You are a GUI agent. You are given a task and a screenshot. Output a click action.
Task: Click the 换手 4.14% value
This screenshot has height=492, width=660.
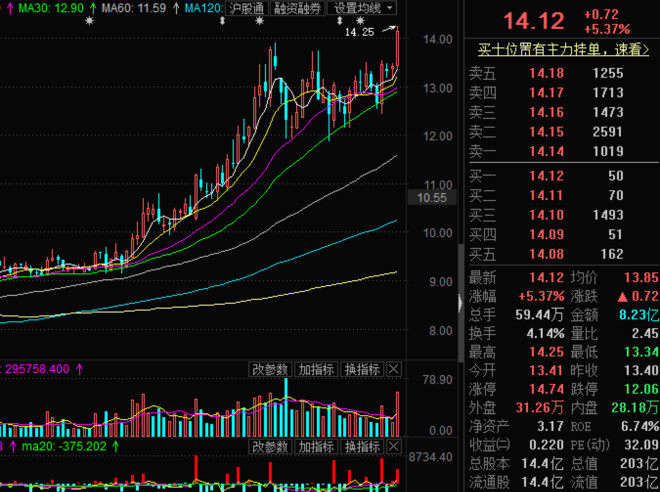point(545,333)
